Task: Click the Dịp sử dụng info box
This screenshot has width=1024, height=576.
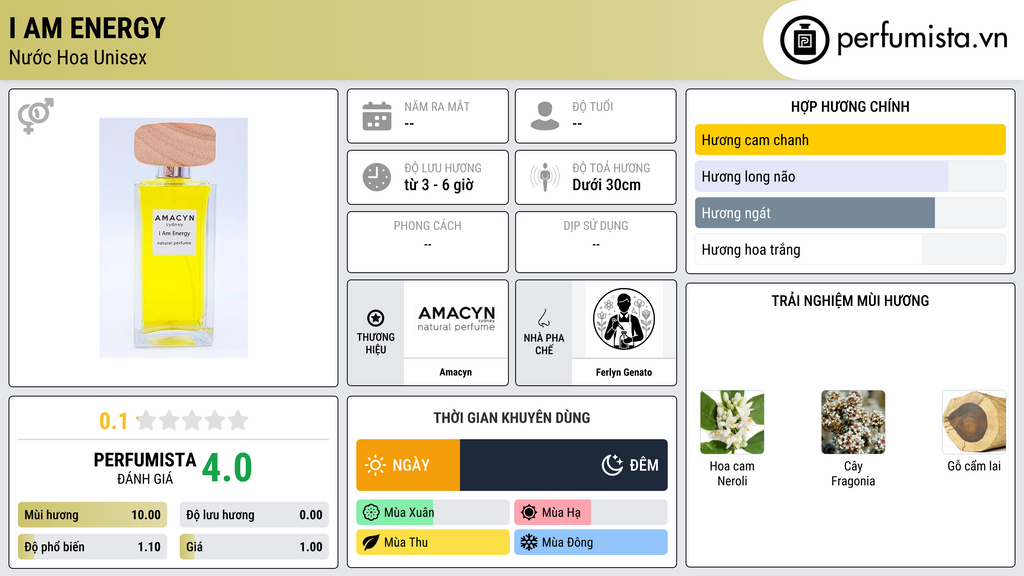Action: coord(596,242)
